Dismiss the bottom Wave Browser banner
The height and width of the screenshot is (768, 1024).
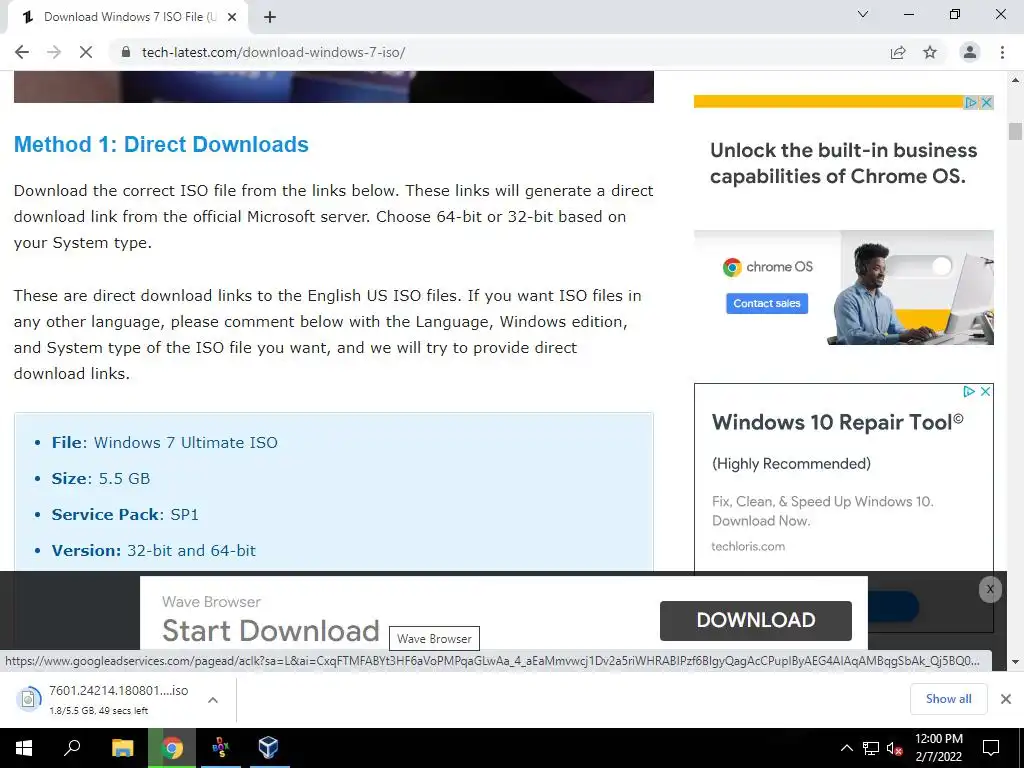(x=990, y=589)
